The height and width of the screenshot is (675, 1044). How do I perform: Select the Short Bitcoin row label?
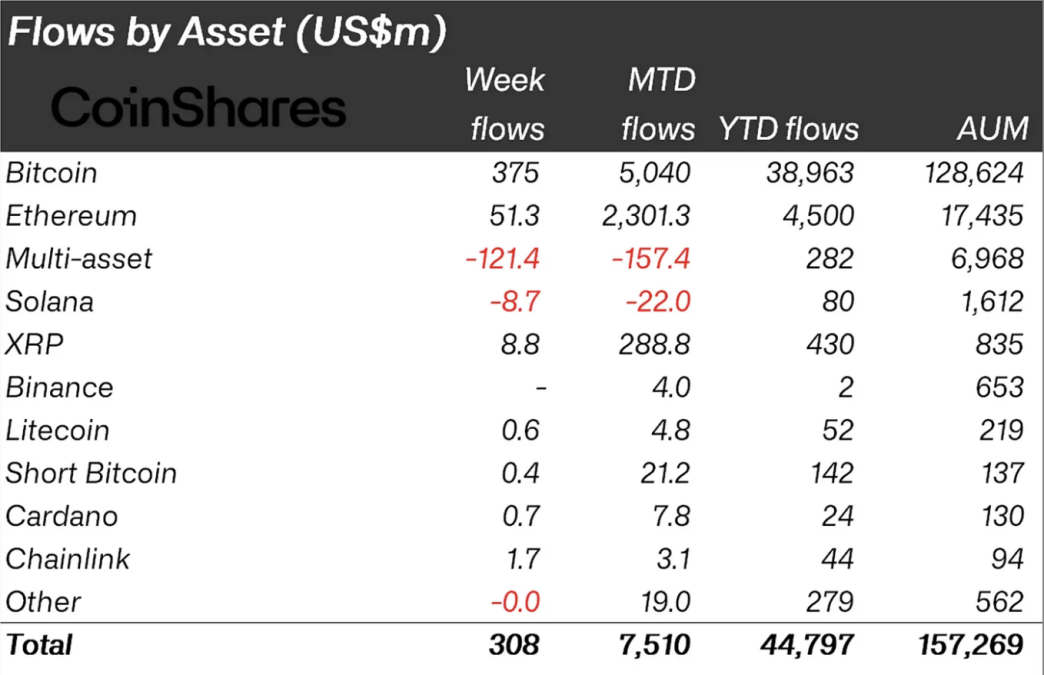(x=91, y=474)
